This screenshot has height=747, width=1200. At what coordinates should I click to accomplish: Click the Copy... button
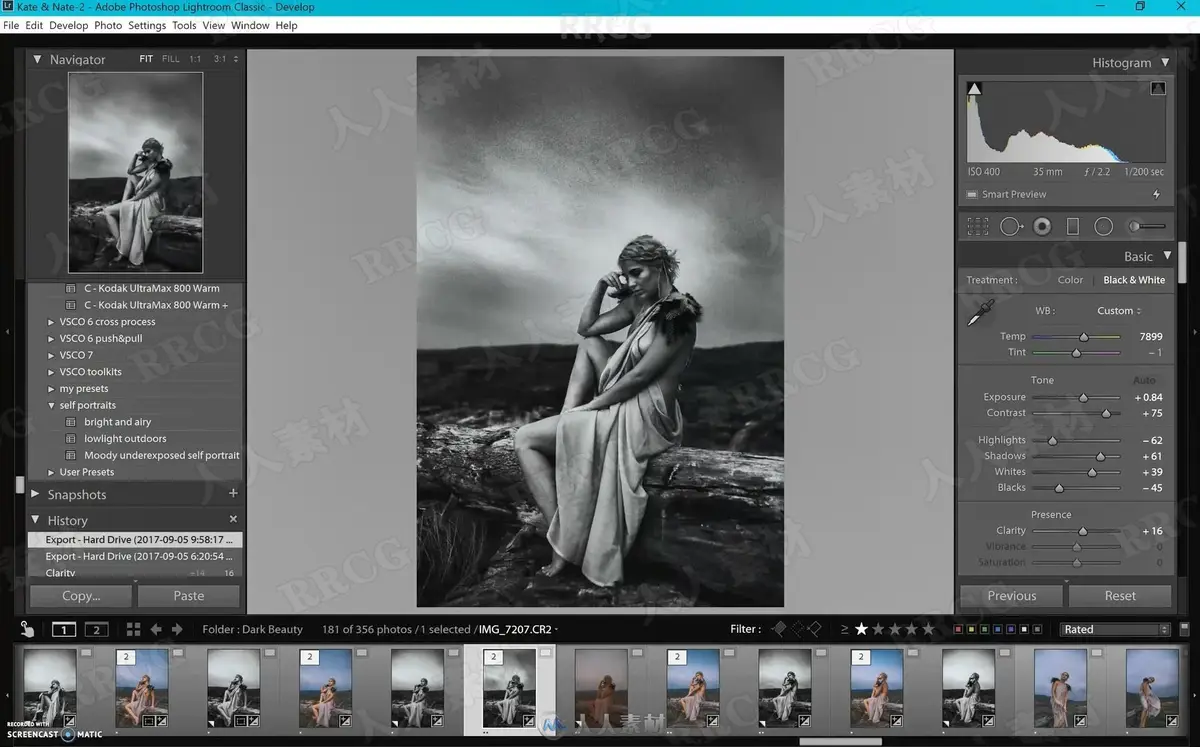click(81, 596)
